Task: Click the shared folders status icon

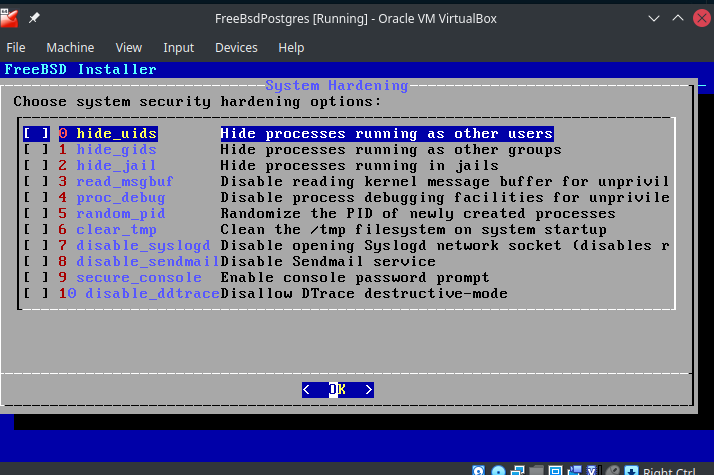Action: [536, 470]
